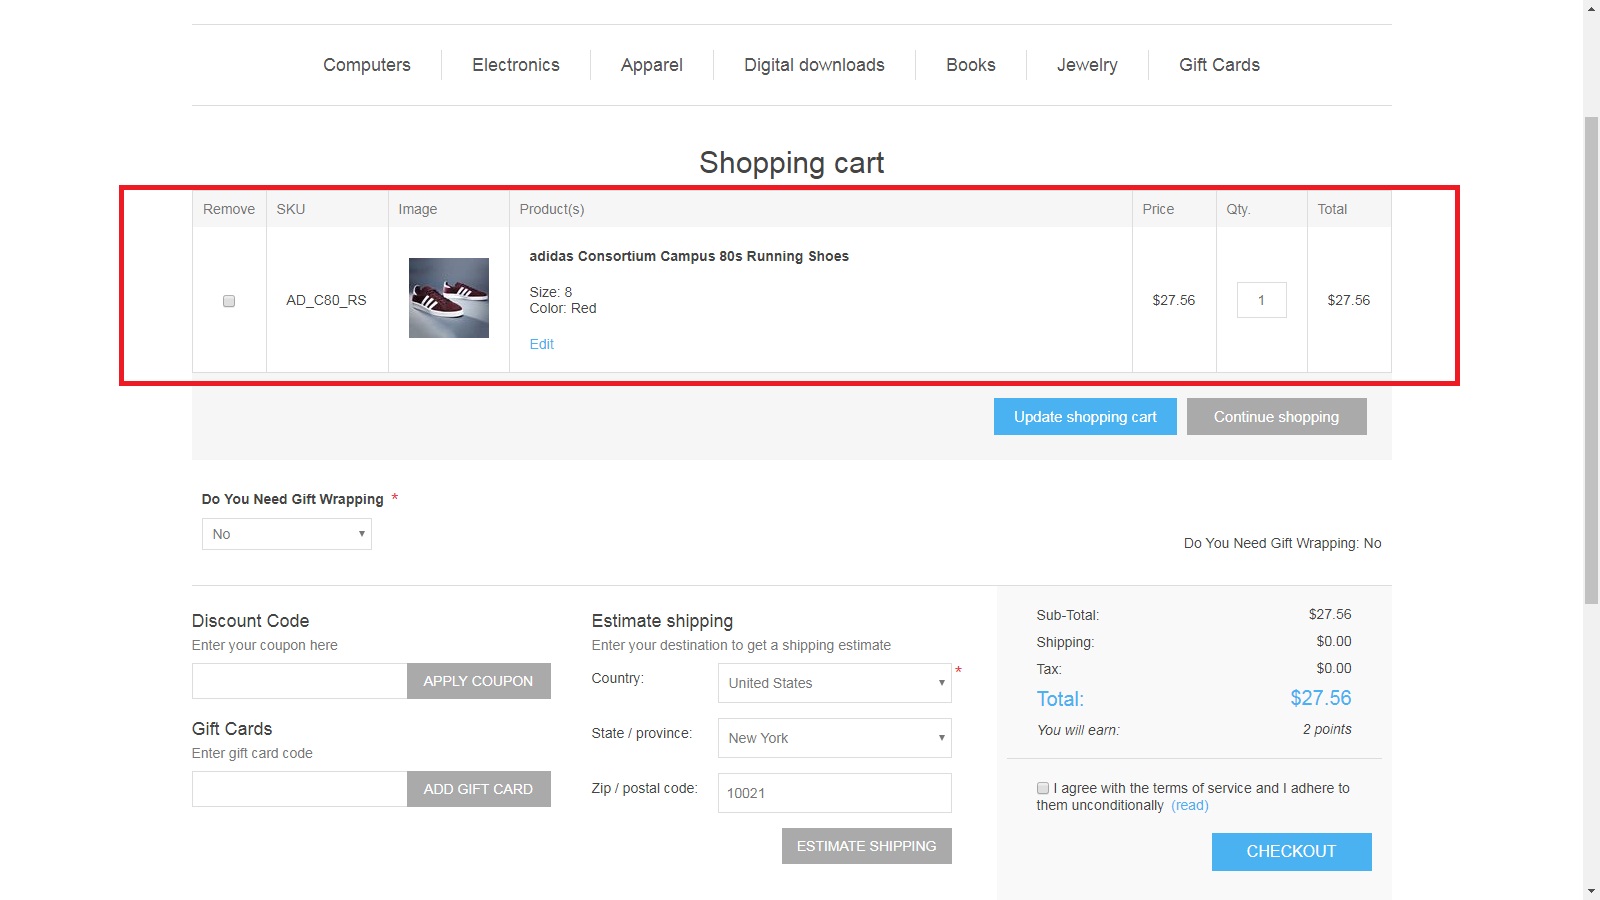Image resolution: width=1600 pixels, height=900 pixels.
Task: Click Edit link under the product attributes
Action: coord(541,344)
